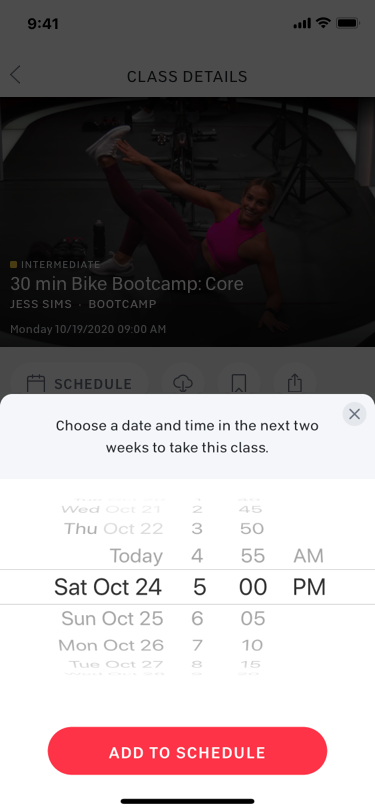The height and width of the screenshot is (812, 375).
Task: Choose Today in the date wheel
Action: [x=136, y=556]
